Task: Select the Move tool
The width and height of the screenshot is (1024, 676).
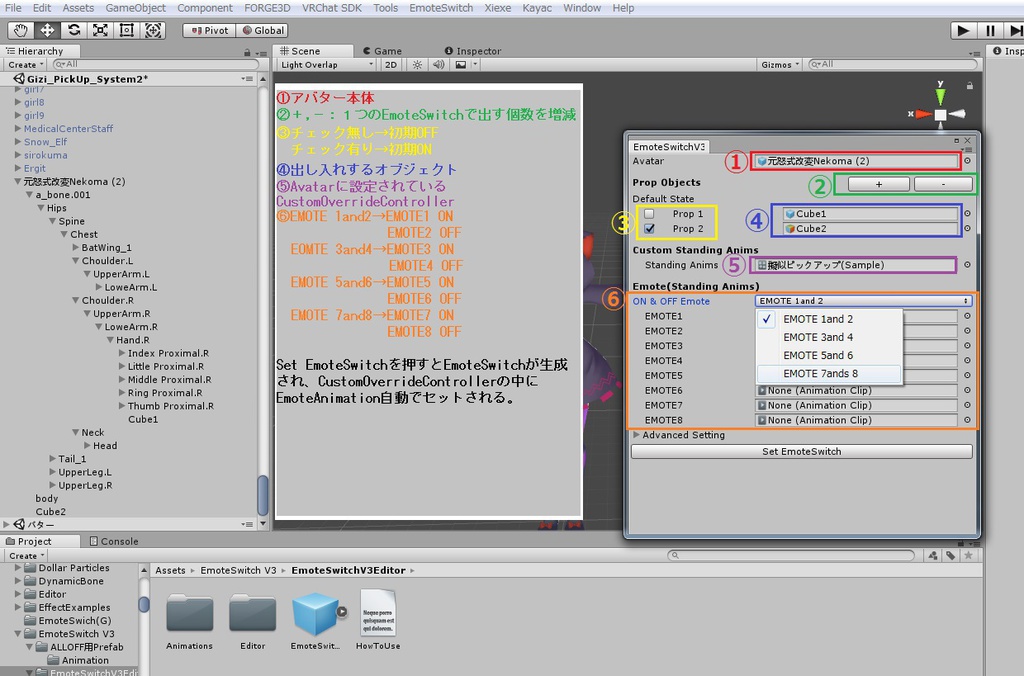Action: click(x=47, y=31)
